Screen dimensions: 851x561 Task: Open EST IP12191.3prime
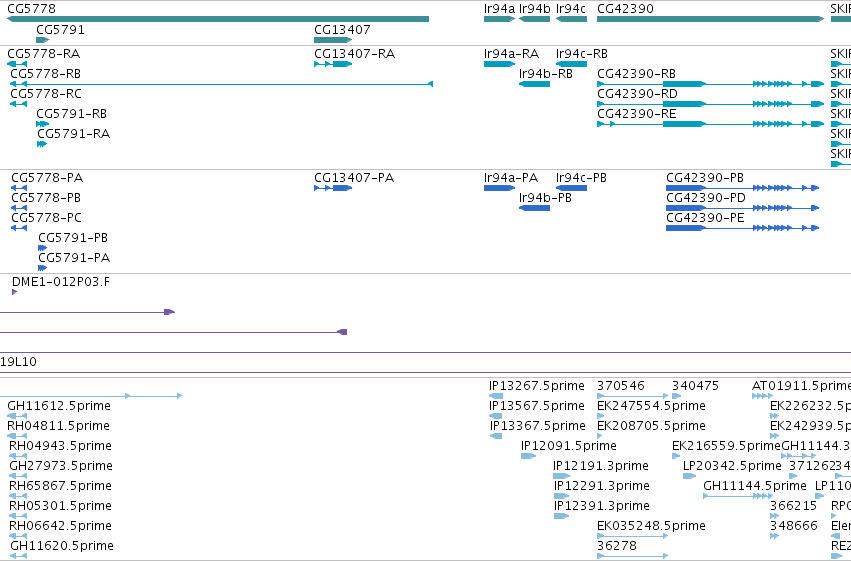coord(601,466)
